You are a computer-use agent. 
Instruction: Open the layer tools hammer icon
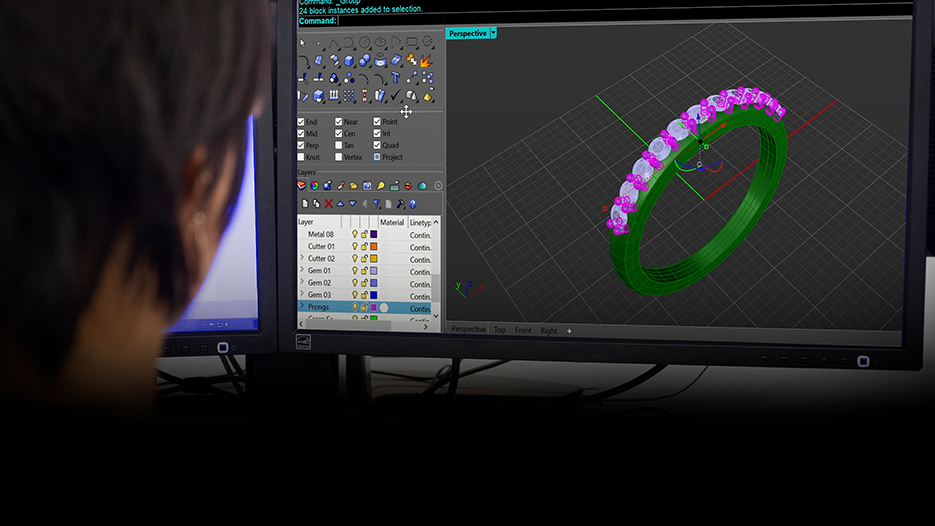point(400,203)
